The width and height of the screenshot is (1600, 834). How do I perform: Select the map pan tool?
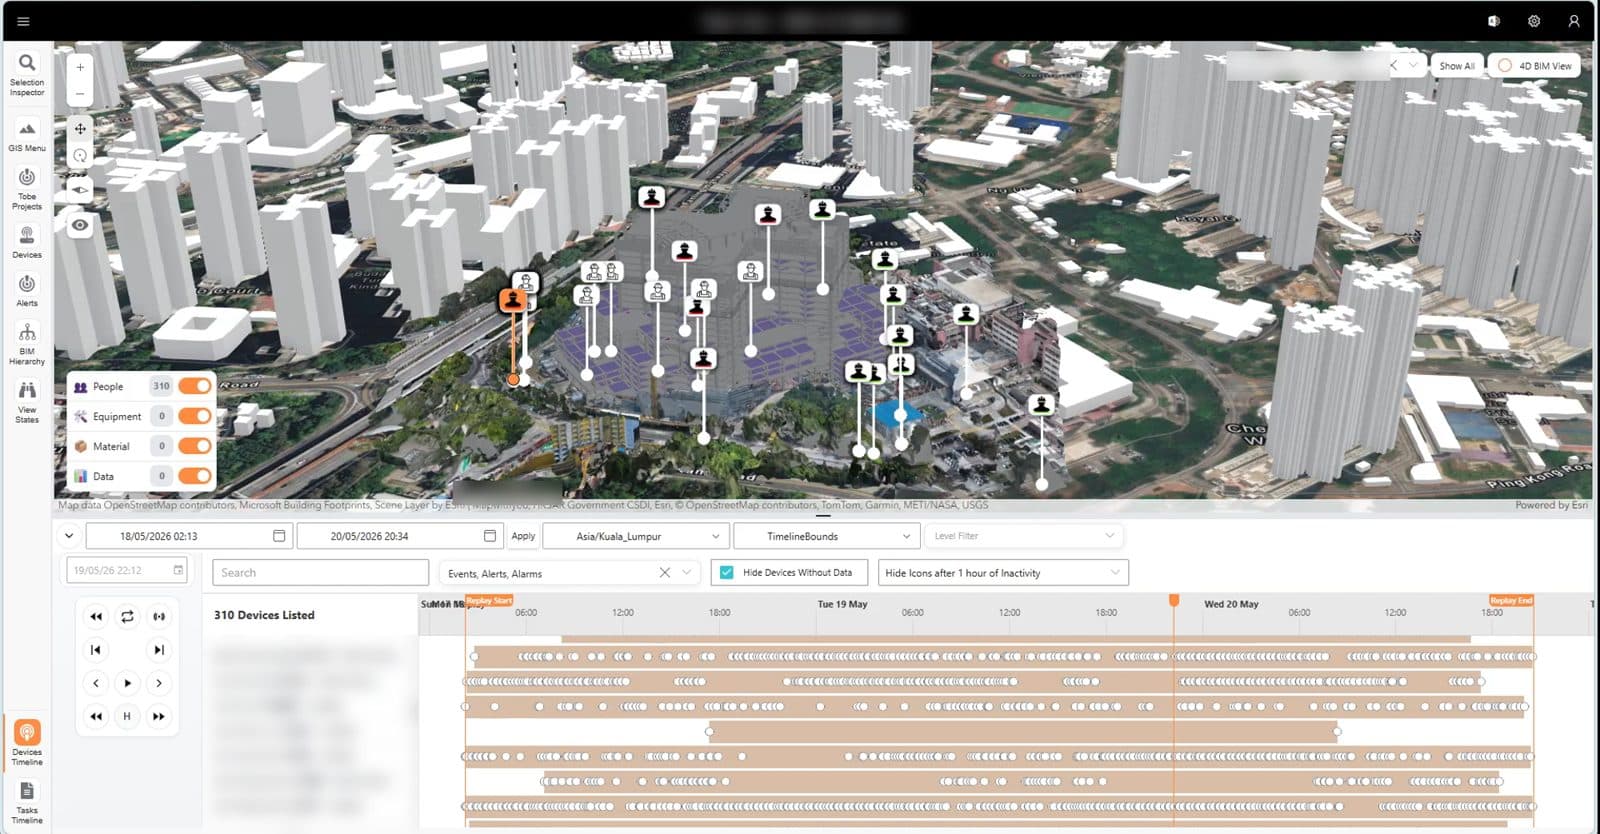(x=80, y=128)
